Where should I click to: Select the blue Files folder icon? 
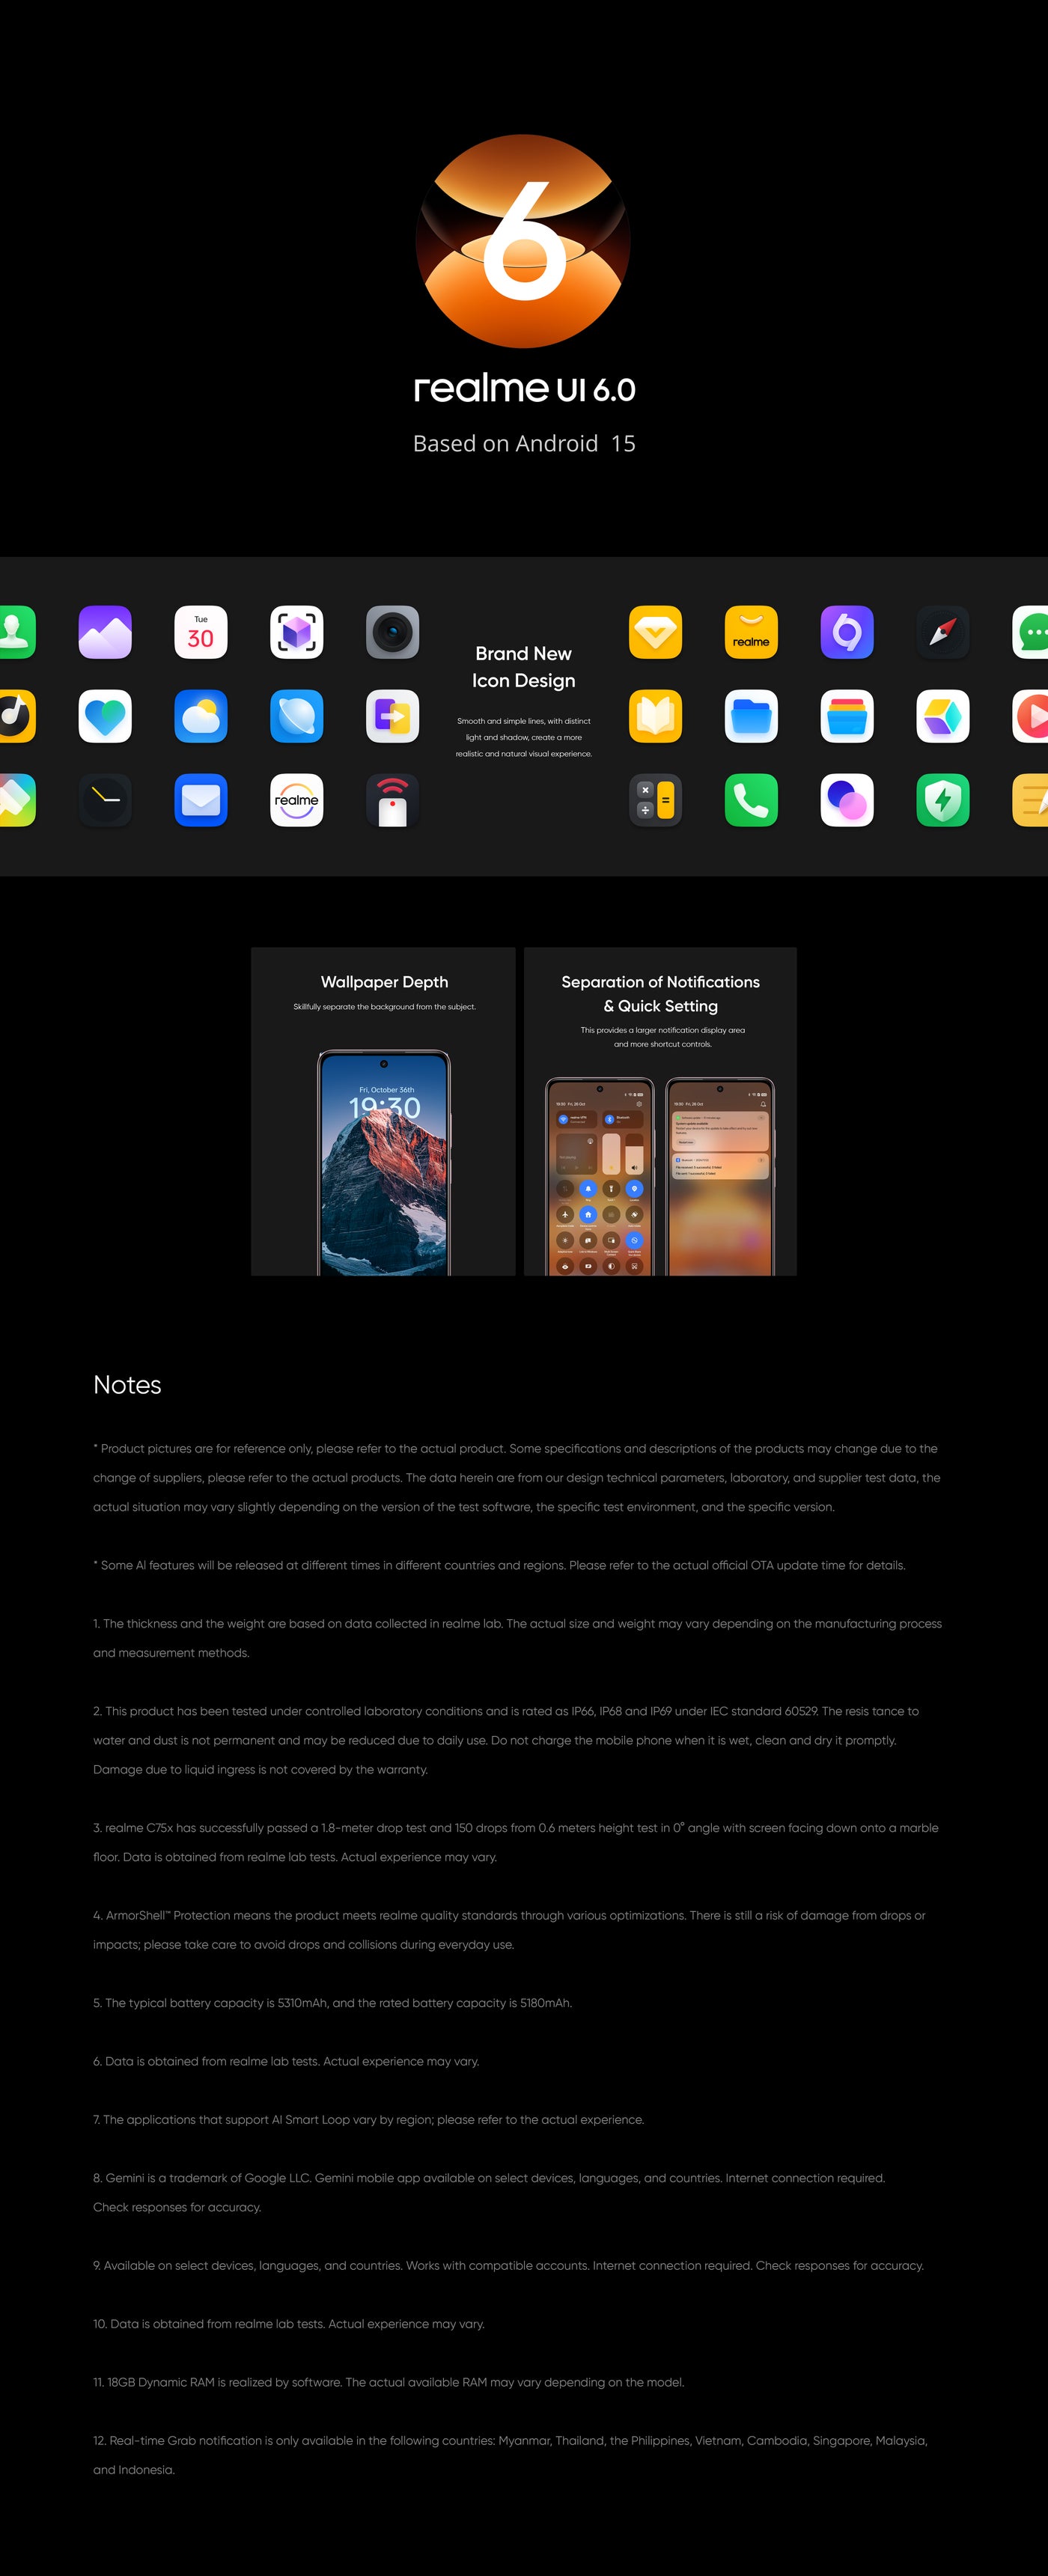click(x=751, y=716)
